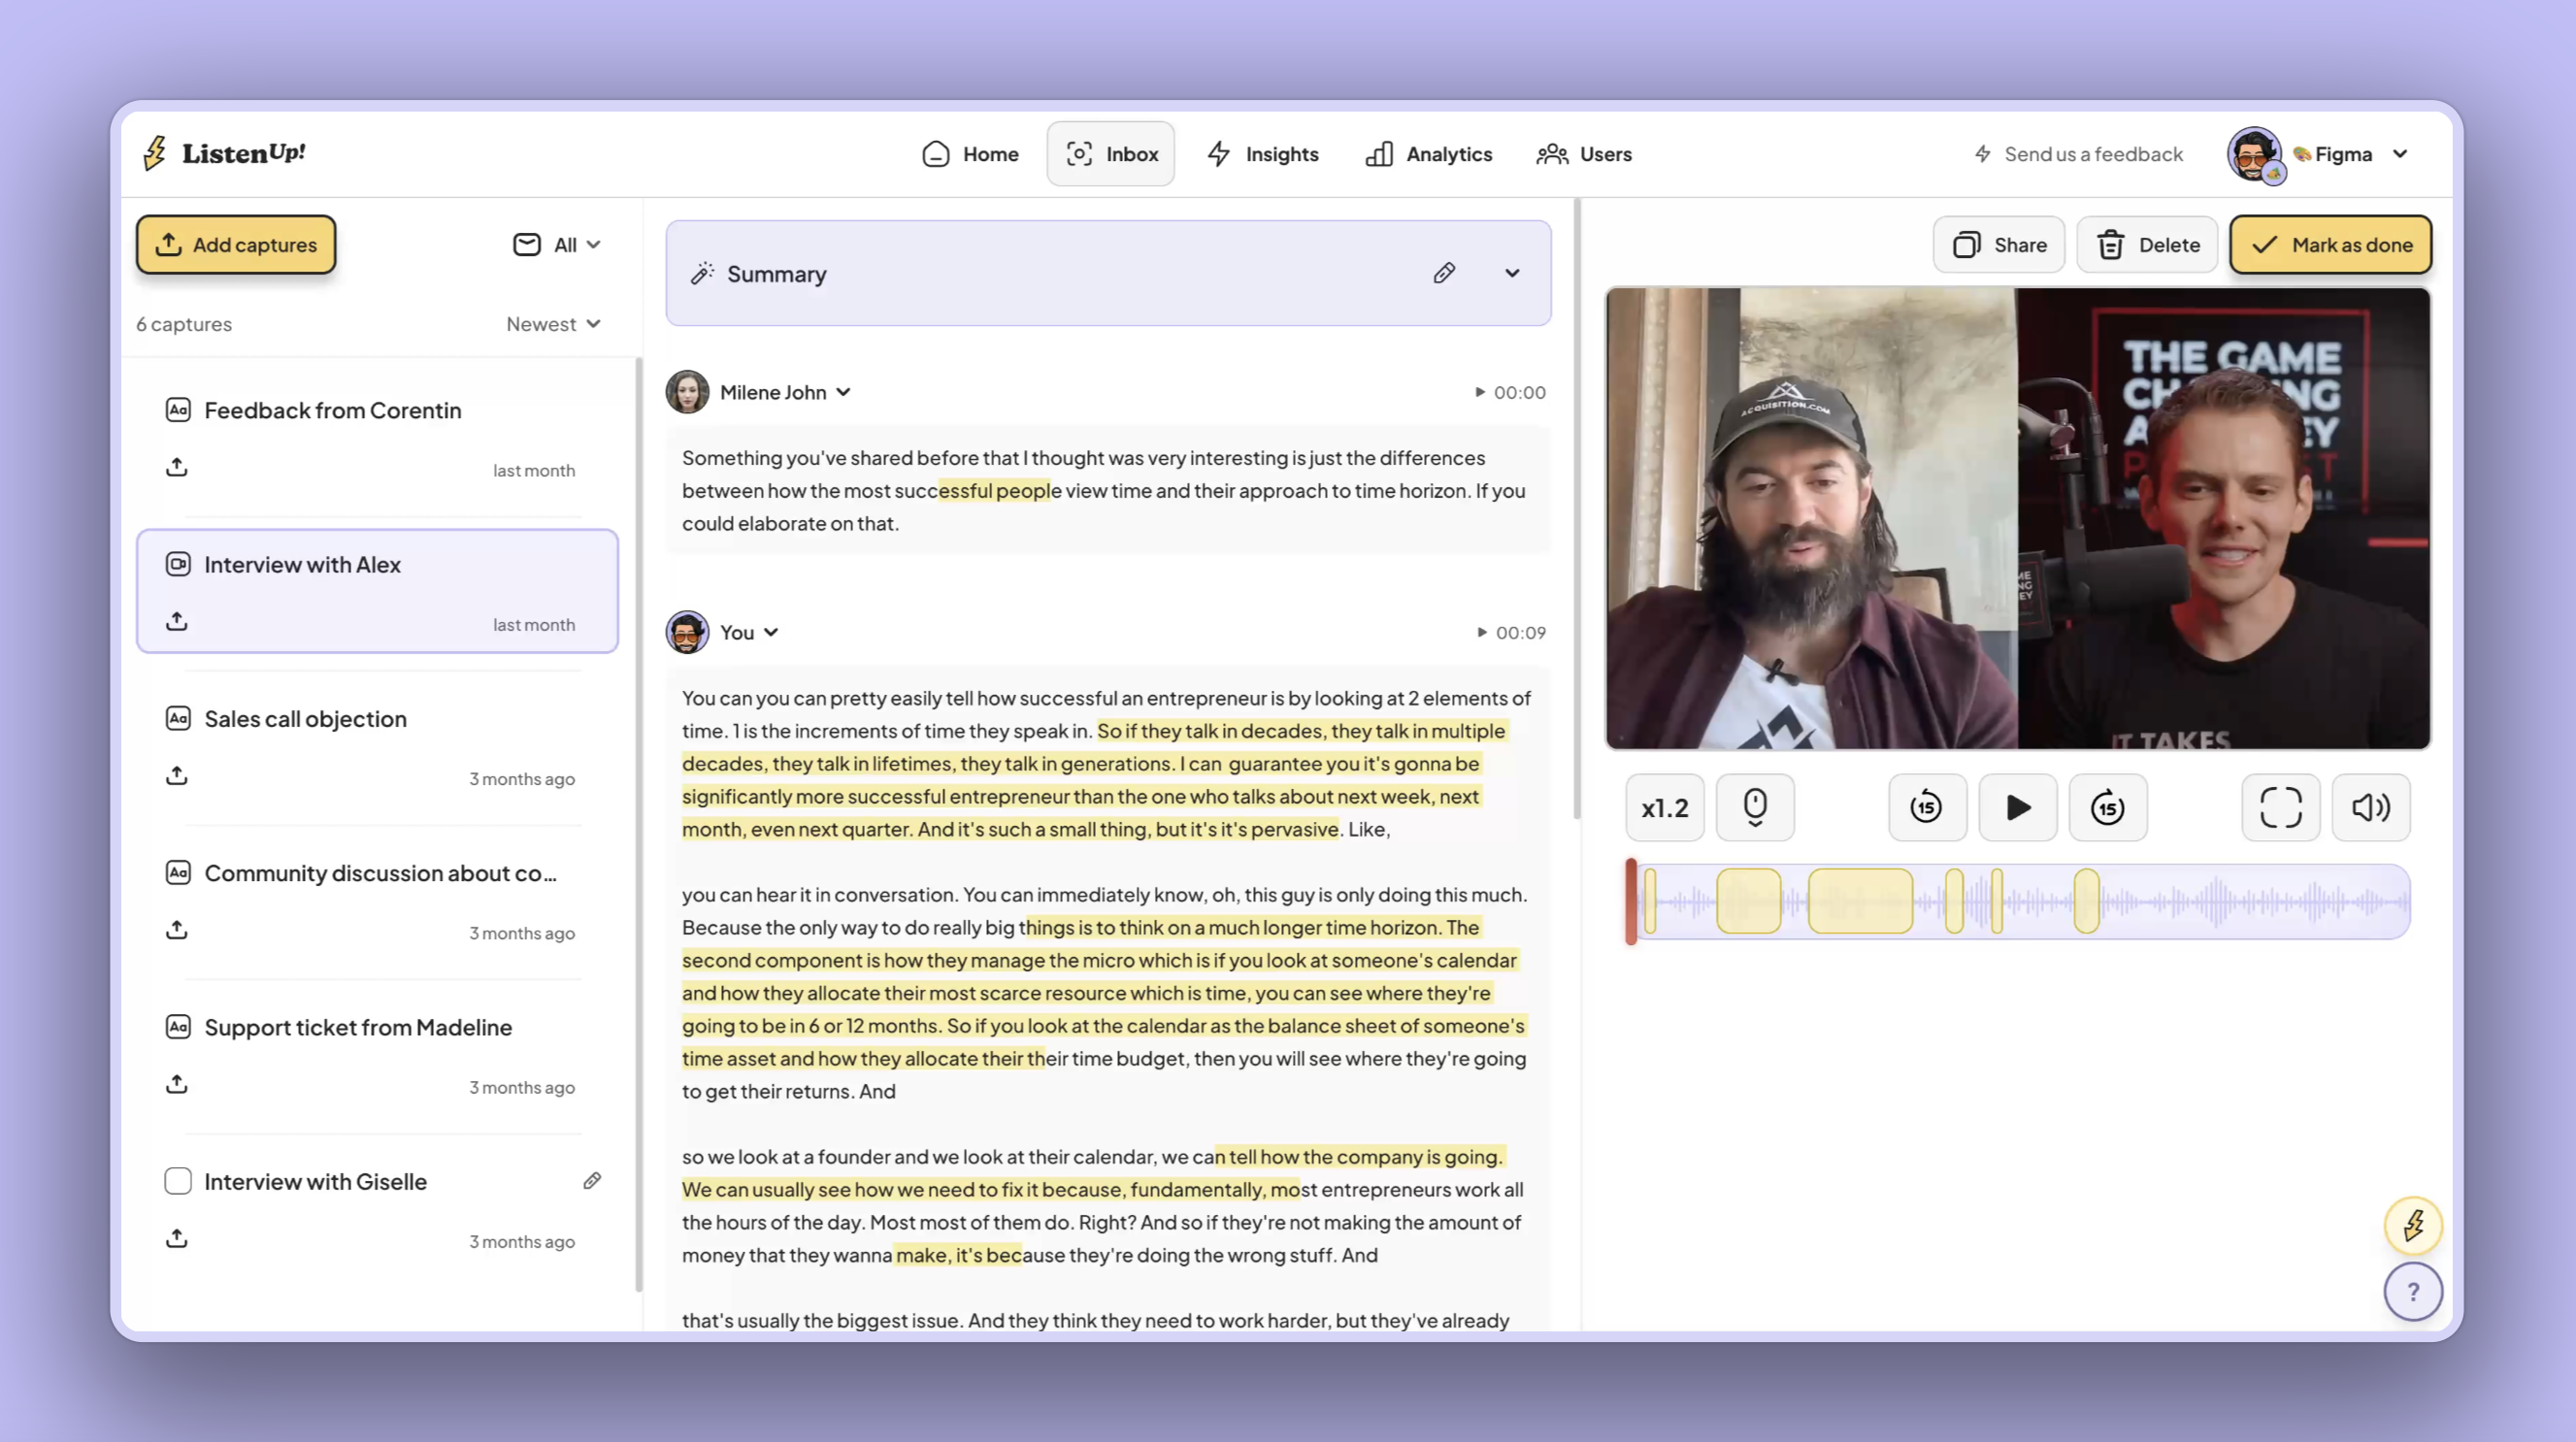This screenshot has width=2576, height=1442.
Task: Go to the Insights tab
Action: (x=1263, y=154)
